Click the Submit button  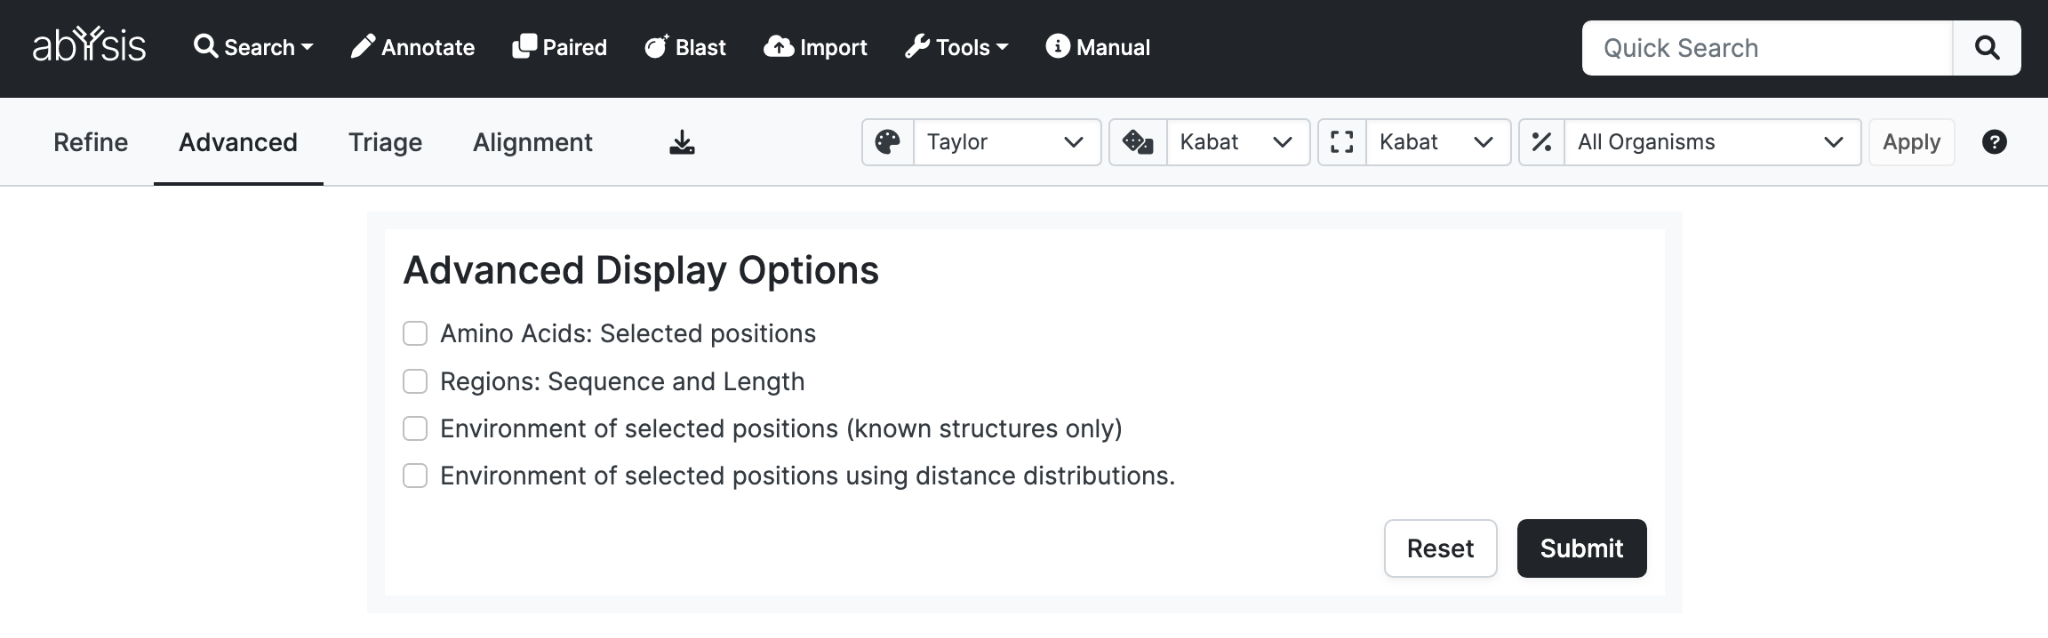click(1581, 548)
